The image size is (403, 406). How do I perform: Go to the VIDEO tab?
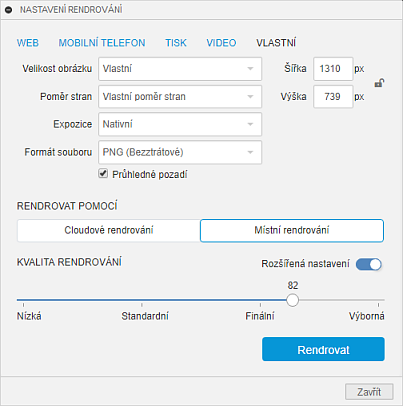221,43
